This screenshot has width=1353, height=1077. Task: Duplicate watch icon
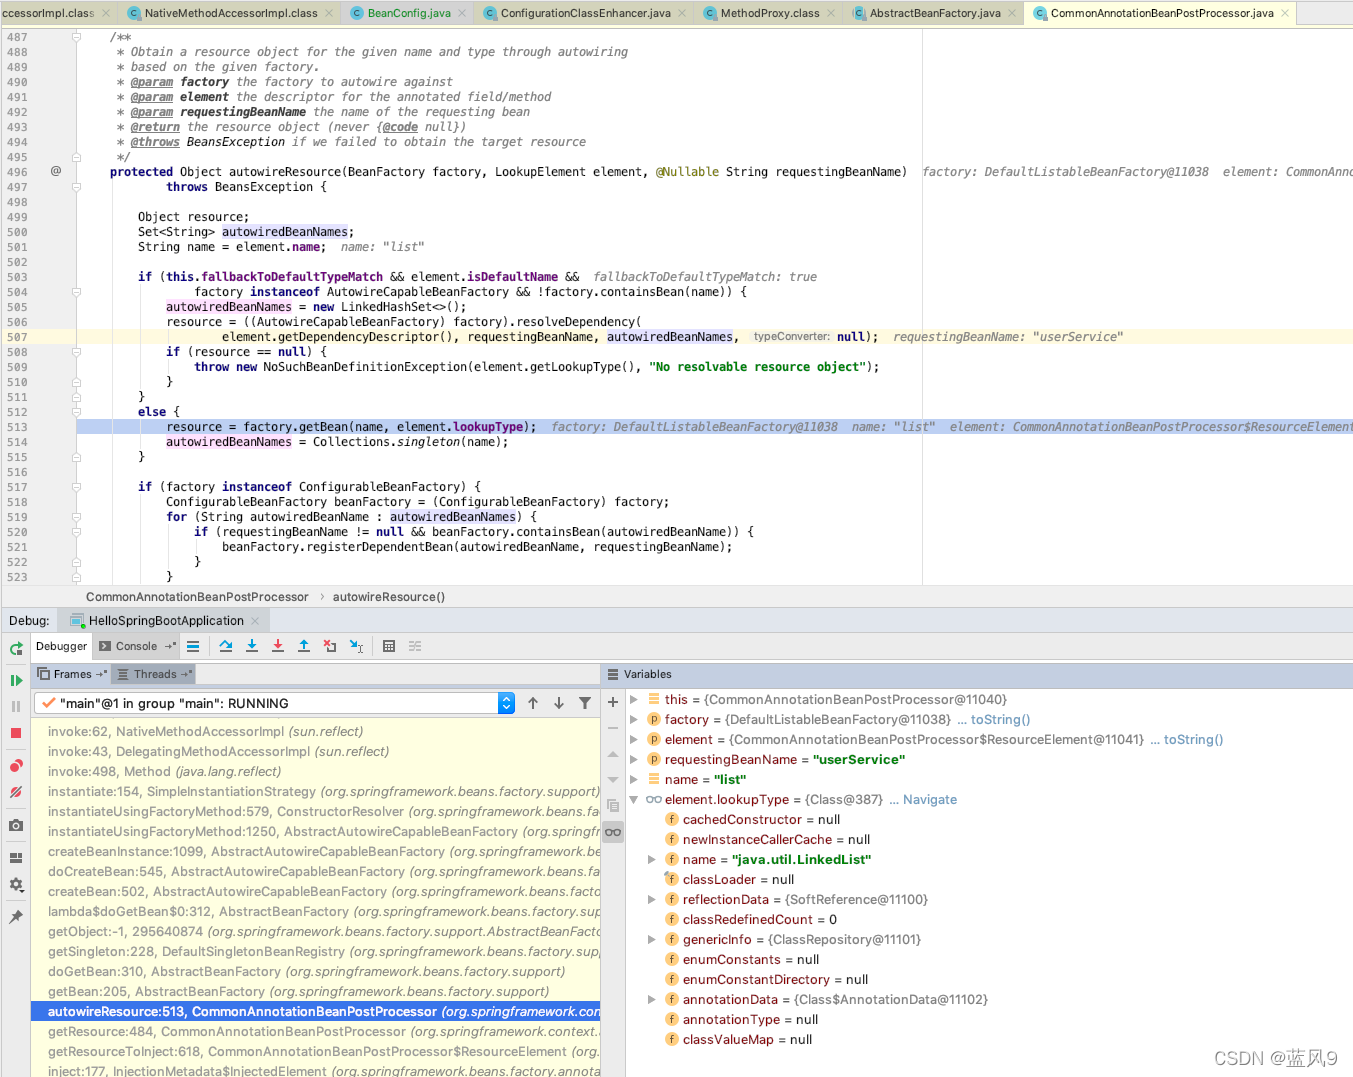coord(613,806)
